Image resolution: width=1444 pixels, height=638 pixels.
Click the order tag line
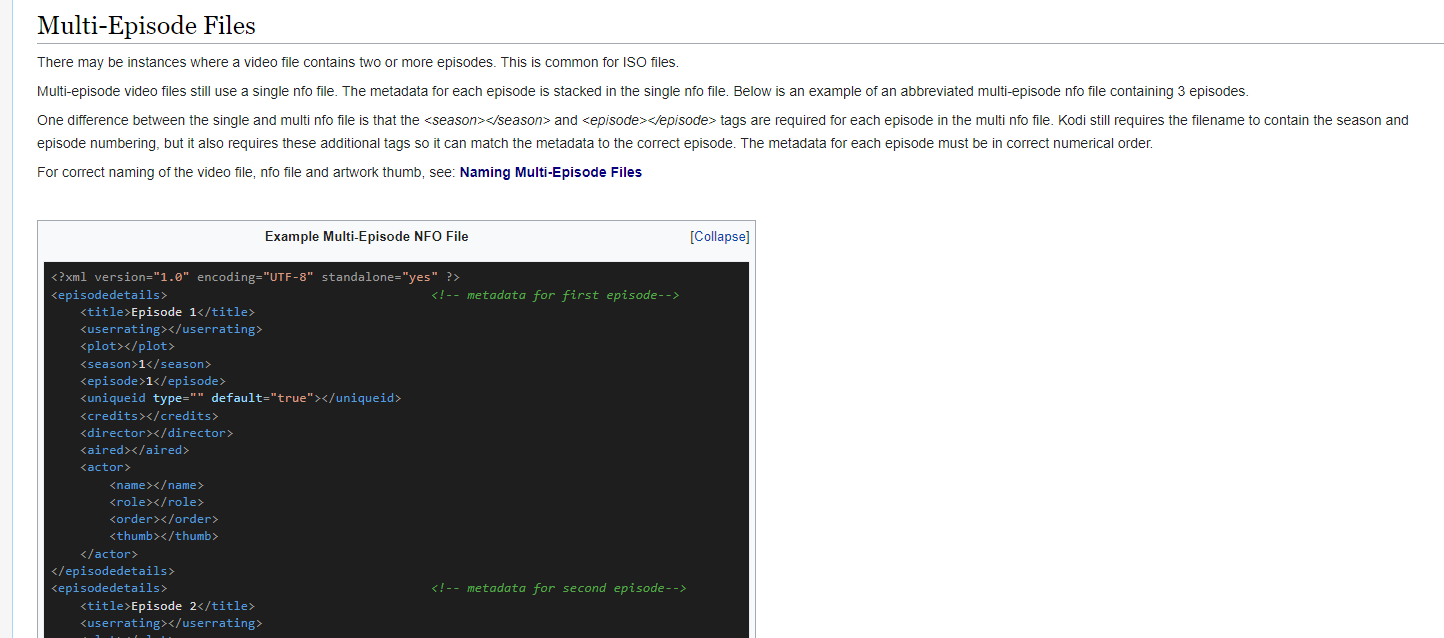[163, 519]
